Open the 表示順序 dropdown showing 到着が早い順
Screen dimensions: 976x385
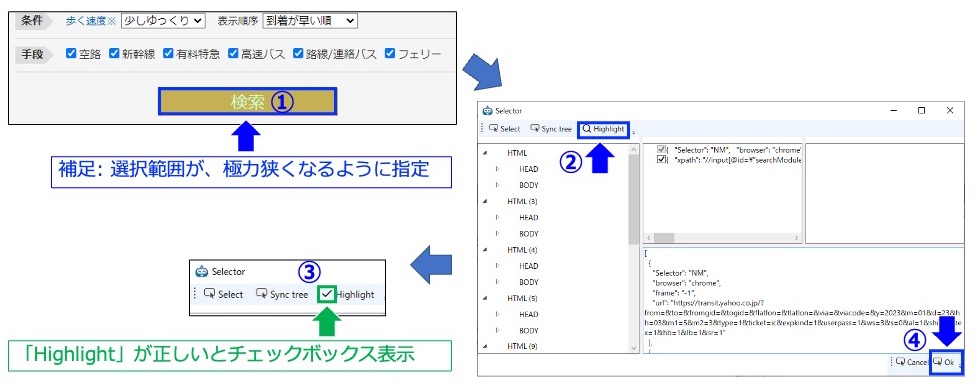pos(310,21)
